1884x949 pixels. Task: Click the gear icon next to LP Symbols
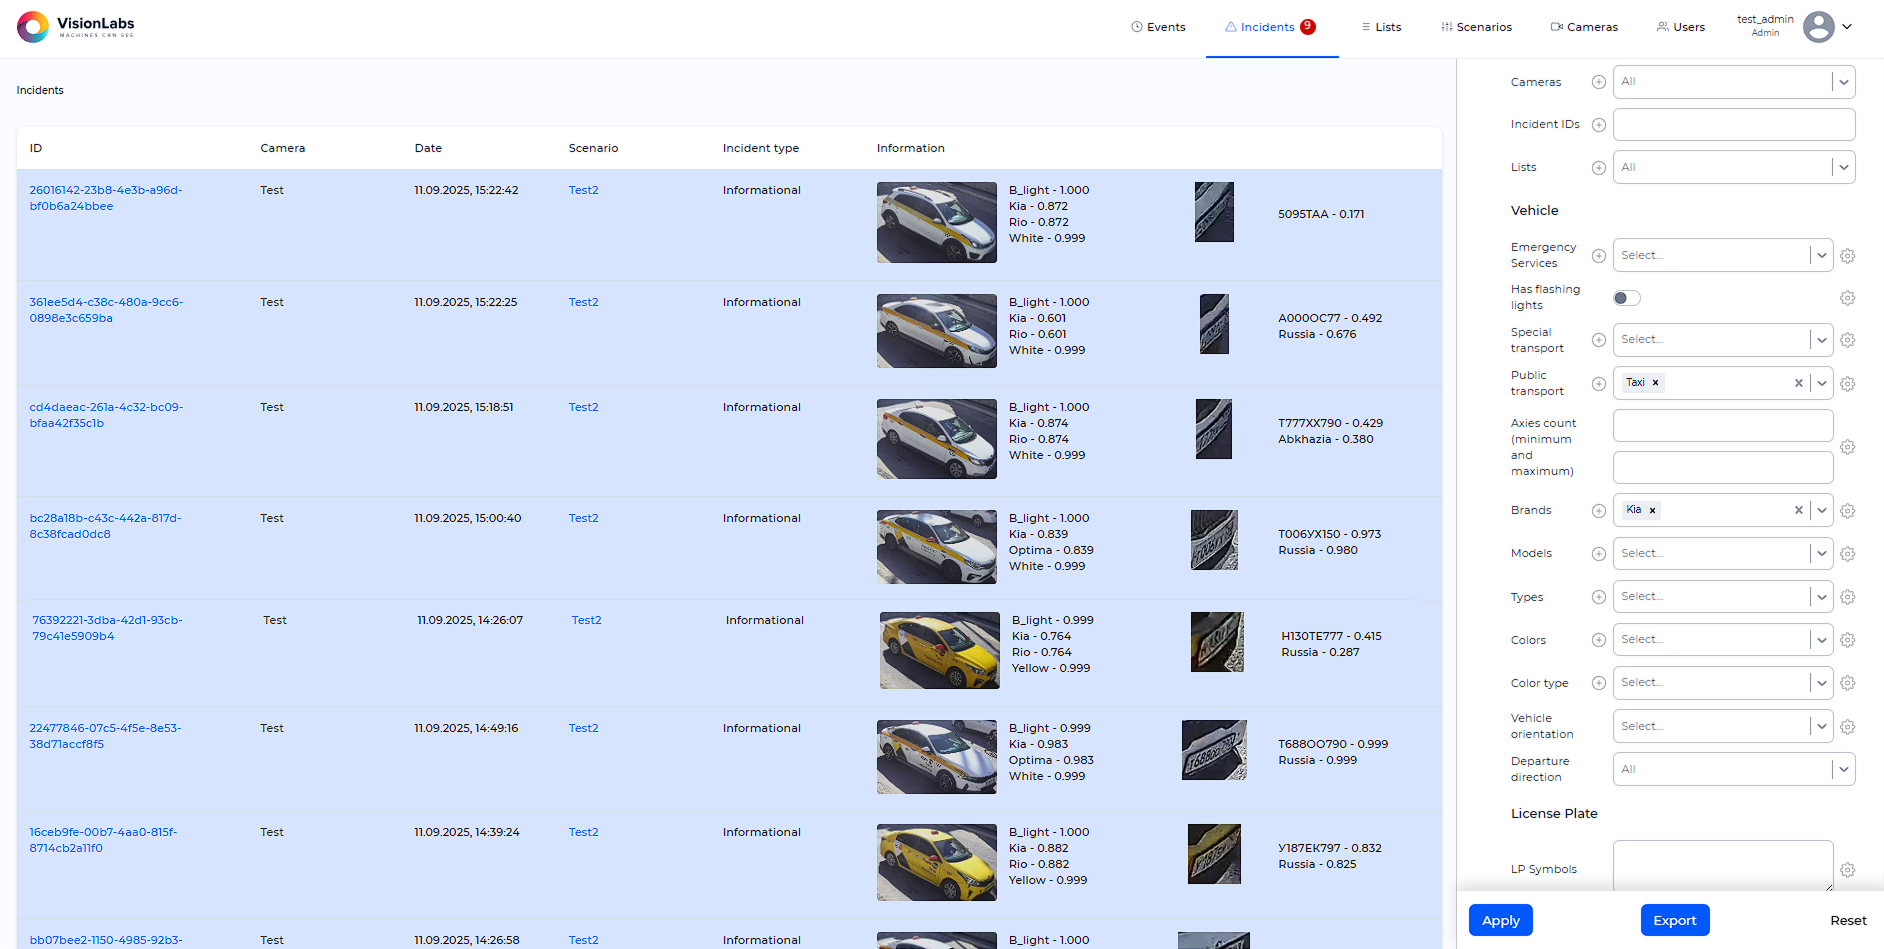[x=1847, y=870]
